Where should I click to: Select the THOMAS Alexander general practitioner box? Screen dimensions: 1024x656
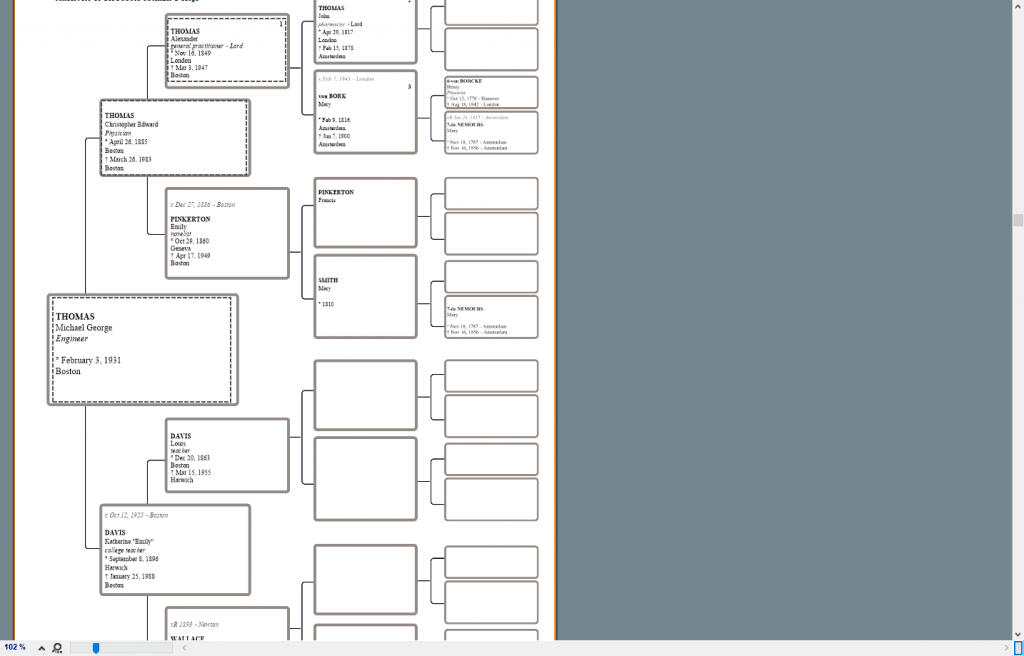pos(226,50)
